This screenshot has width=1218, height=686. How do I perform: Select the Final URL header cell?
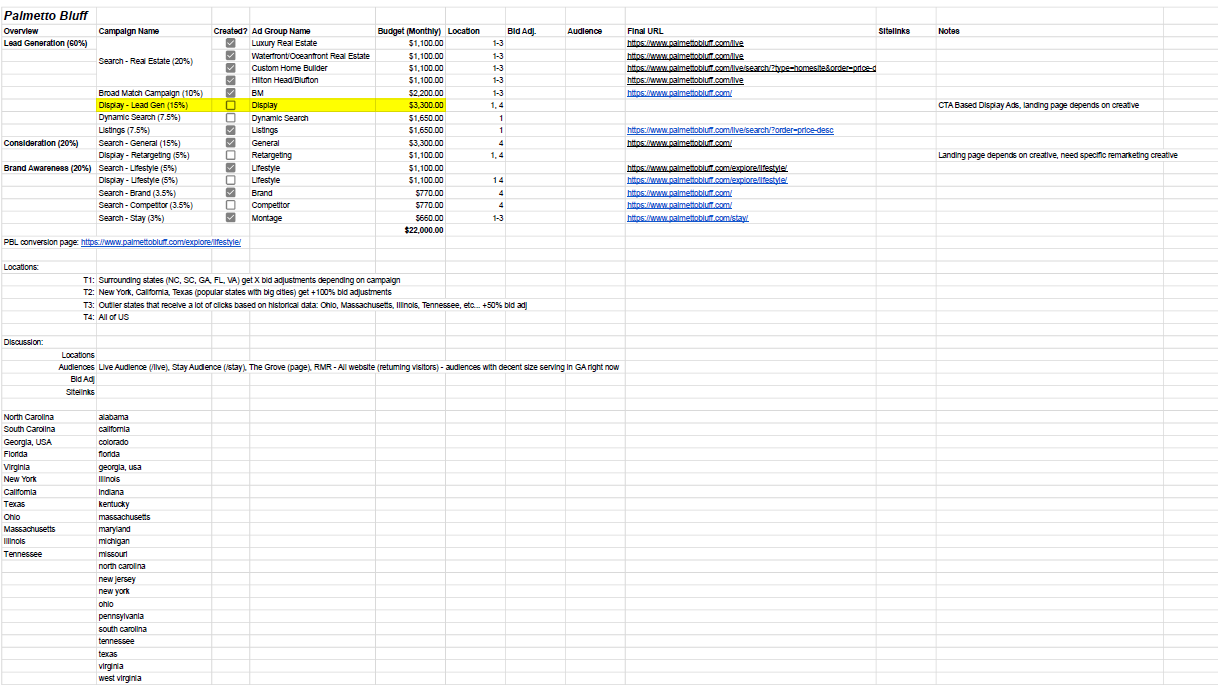pos(750,31)
